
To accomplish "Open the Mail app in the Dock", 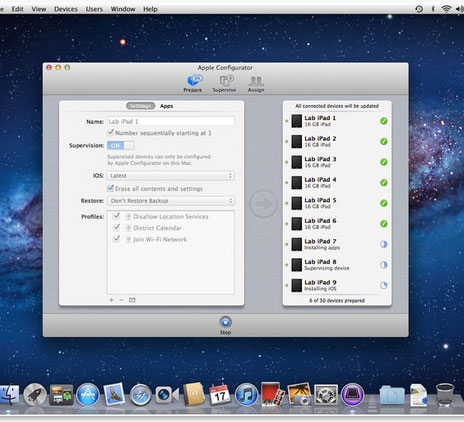I will 114,394.
